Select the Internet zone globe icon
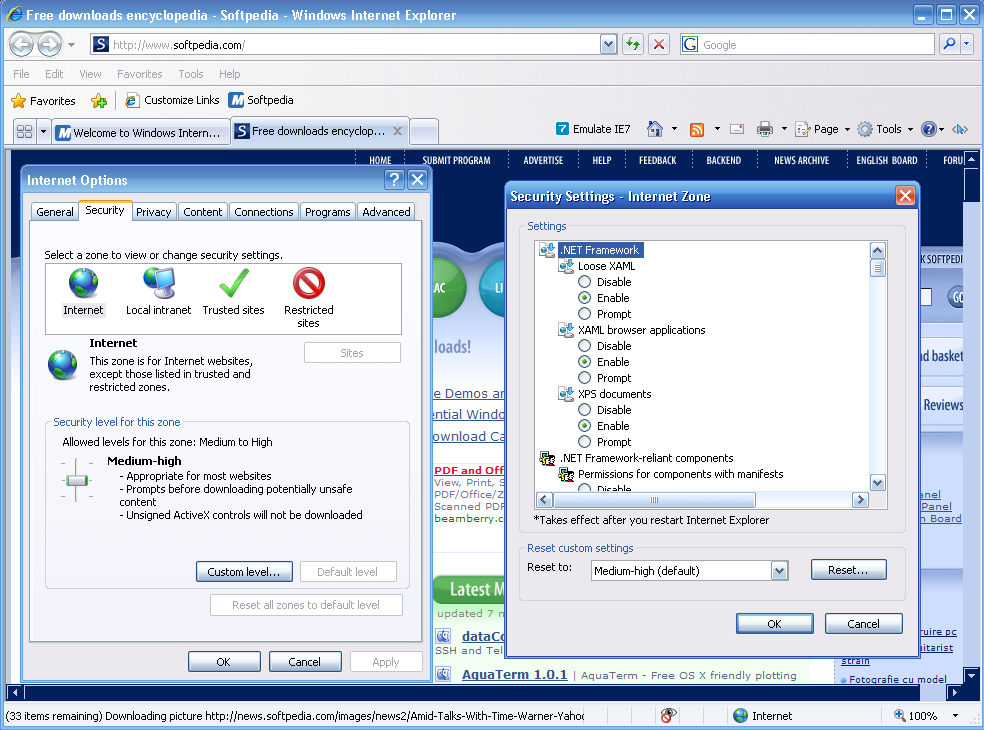This screenshot has height=730, width=984. point(83,283)
